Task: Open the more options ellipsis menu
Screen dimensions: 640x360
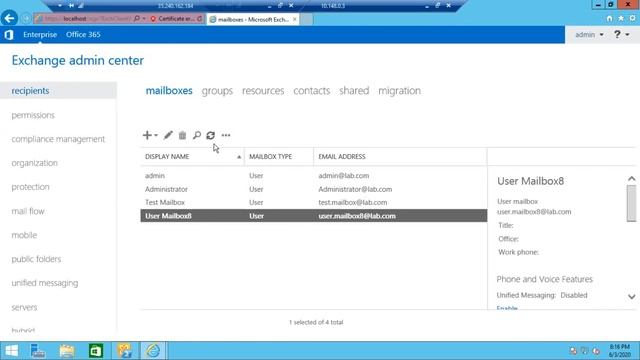Action: pyautogui.click(x=226, y=135)
